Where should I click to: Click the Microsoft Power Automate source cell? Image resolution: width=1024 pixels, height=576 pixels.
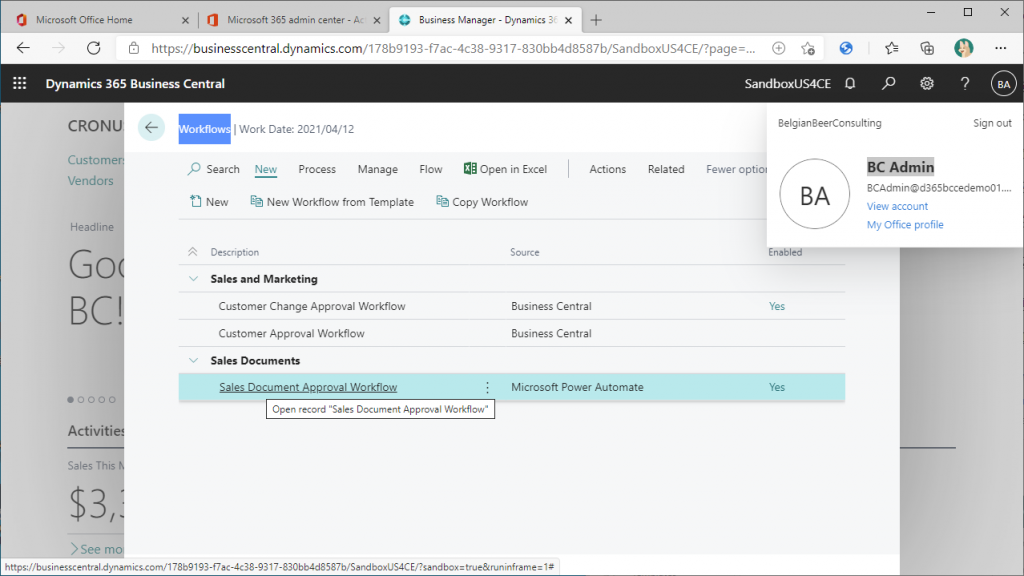pyautogui.click(x=577, y=387)
